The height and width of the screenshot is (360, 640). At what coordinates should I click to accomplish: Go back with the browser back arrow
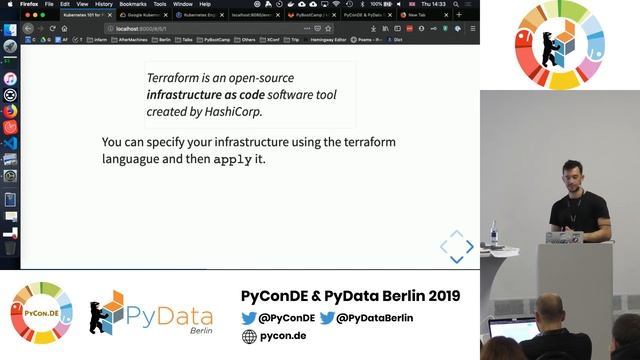[28, 29]
